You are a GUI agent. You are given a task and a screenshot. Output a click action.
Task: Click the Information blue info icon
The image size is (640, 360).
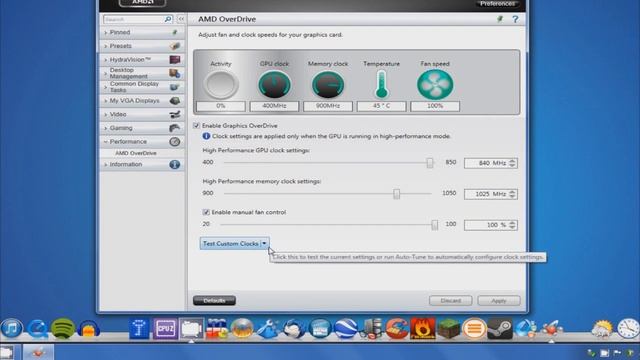point(174,164)
